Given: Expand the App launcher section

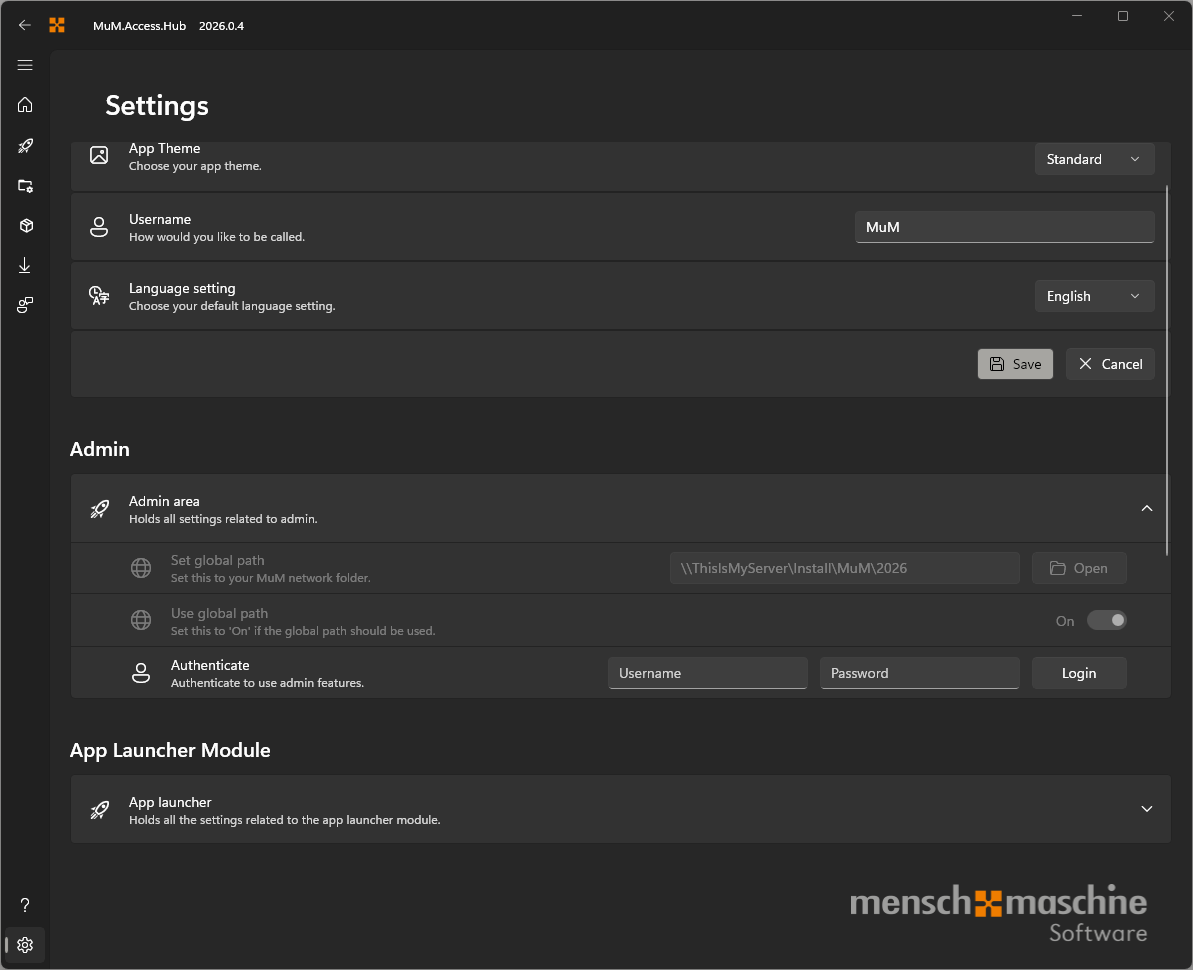Looking at the screenshot, I should (x=1147, y=809).
